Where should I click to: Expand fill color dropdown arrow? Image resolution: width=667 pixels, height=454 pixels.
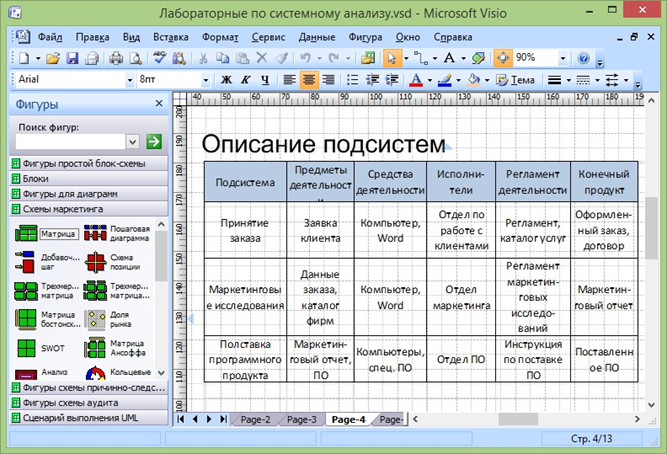click(x=487, y=80)
